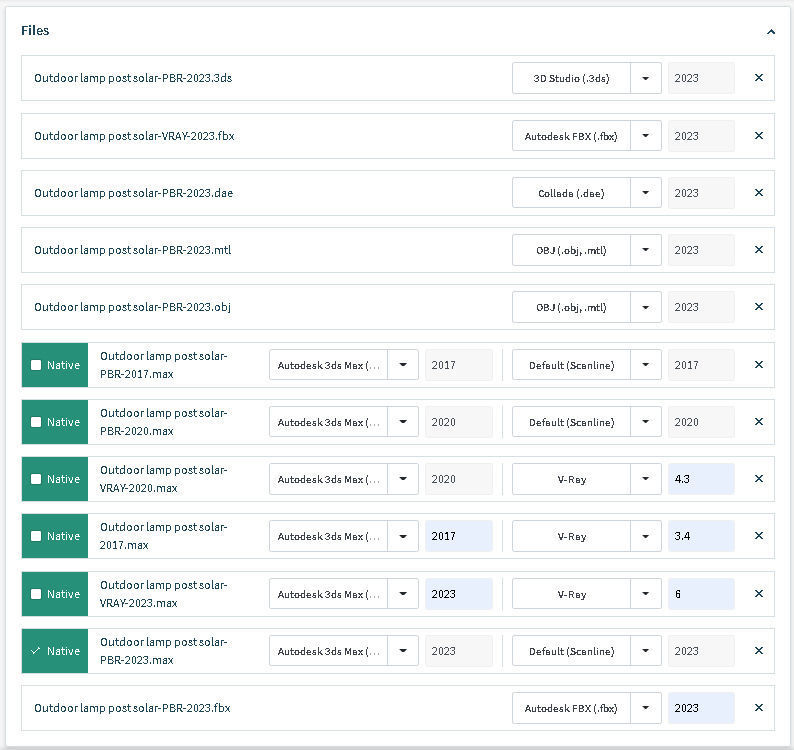This screenshot has height=750, width=794.
Task: Uncheck Native for PBR-2023.max
Action: point(37,651)
